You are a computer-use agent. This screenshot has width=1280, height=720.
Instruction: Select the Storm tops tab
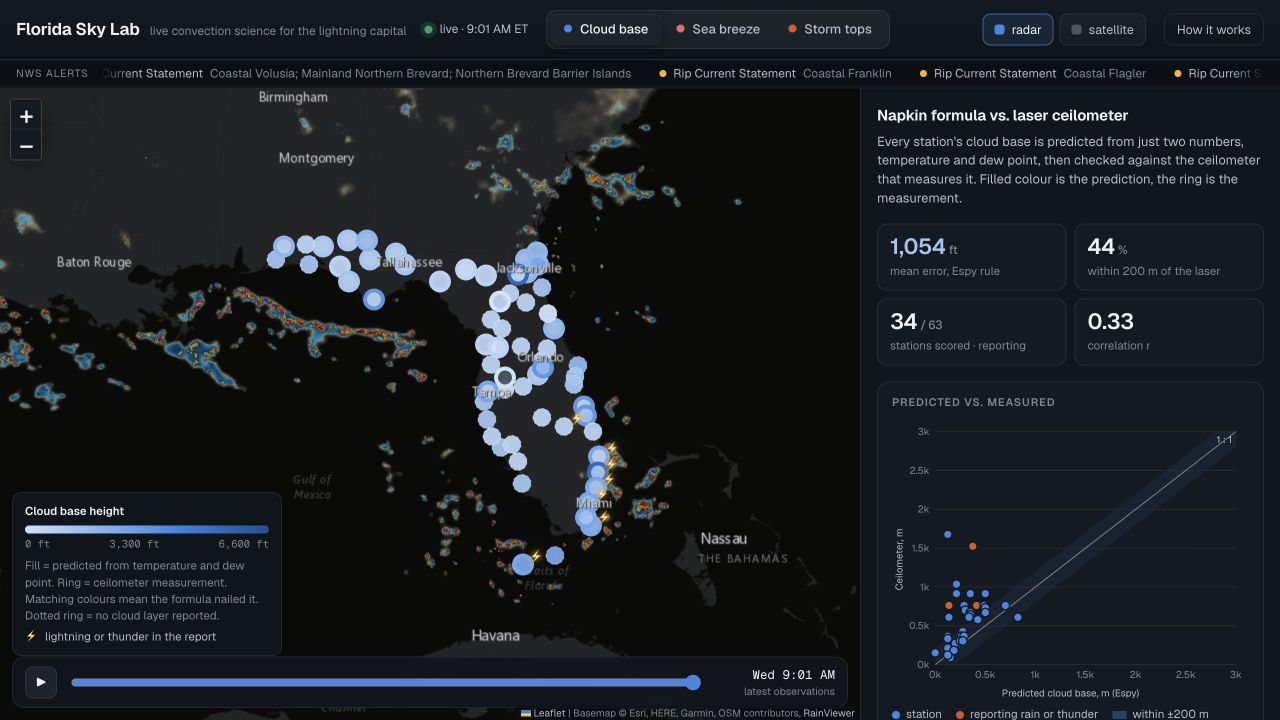pos(828,29)
